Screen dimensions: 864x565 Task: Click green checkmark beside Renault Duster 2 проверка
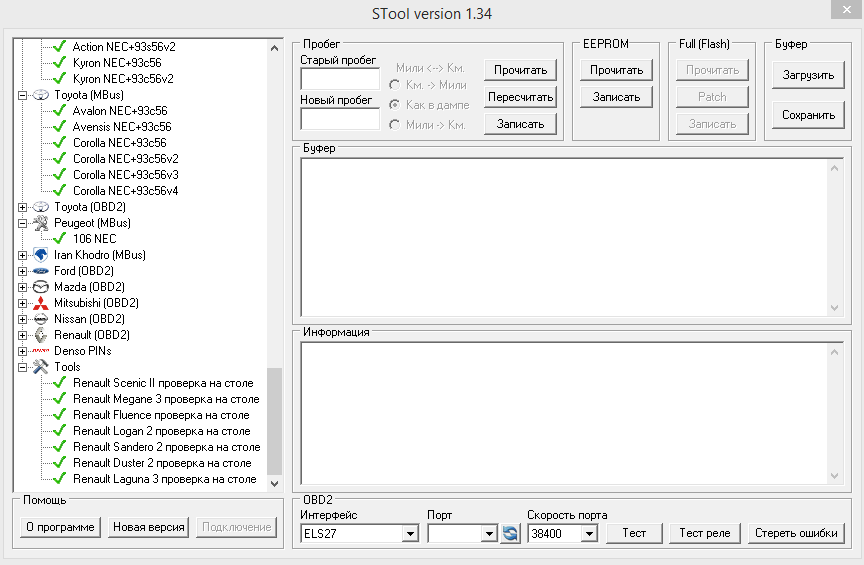60,462
